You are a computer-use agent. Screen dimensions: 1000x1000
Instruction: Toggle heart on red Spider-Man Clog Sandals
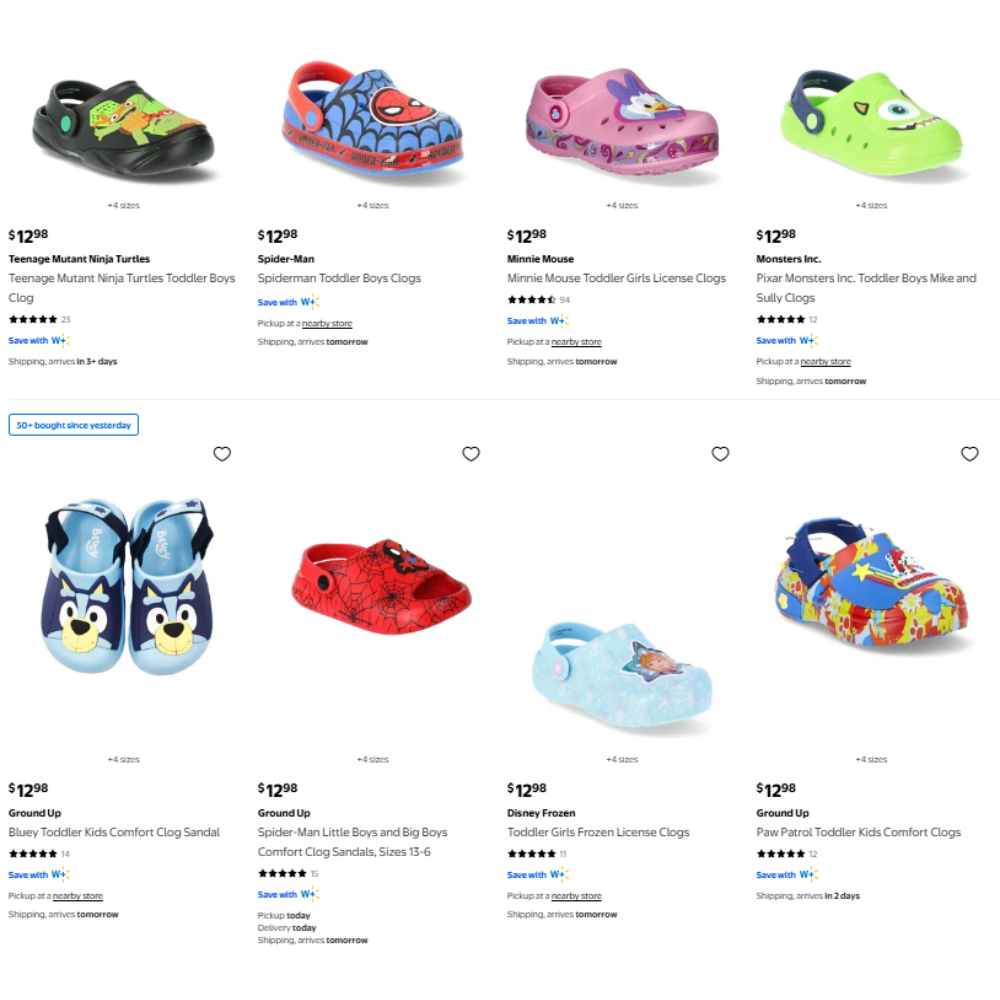[471, 454]
